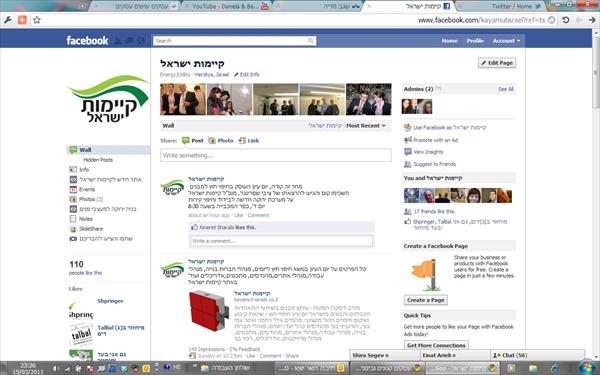The image size is (600, 375).
Task: Go to Profile in Facebook header
Action: click(x=475, y=41)
